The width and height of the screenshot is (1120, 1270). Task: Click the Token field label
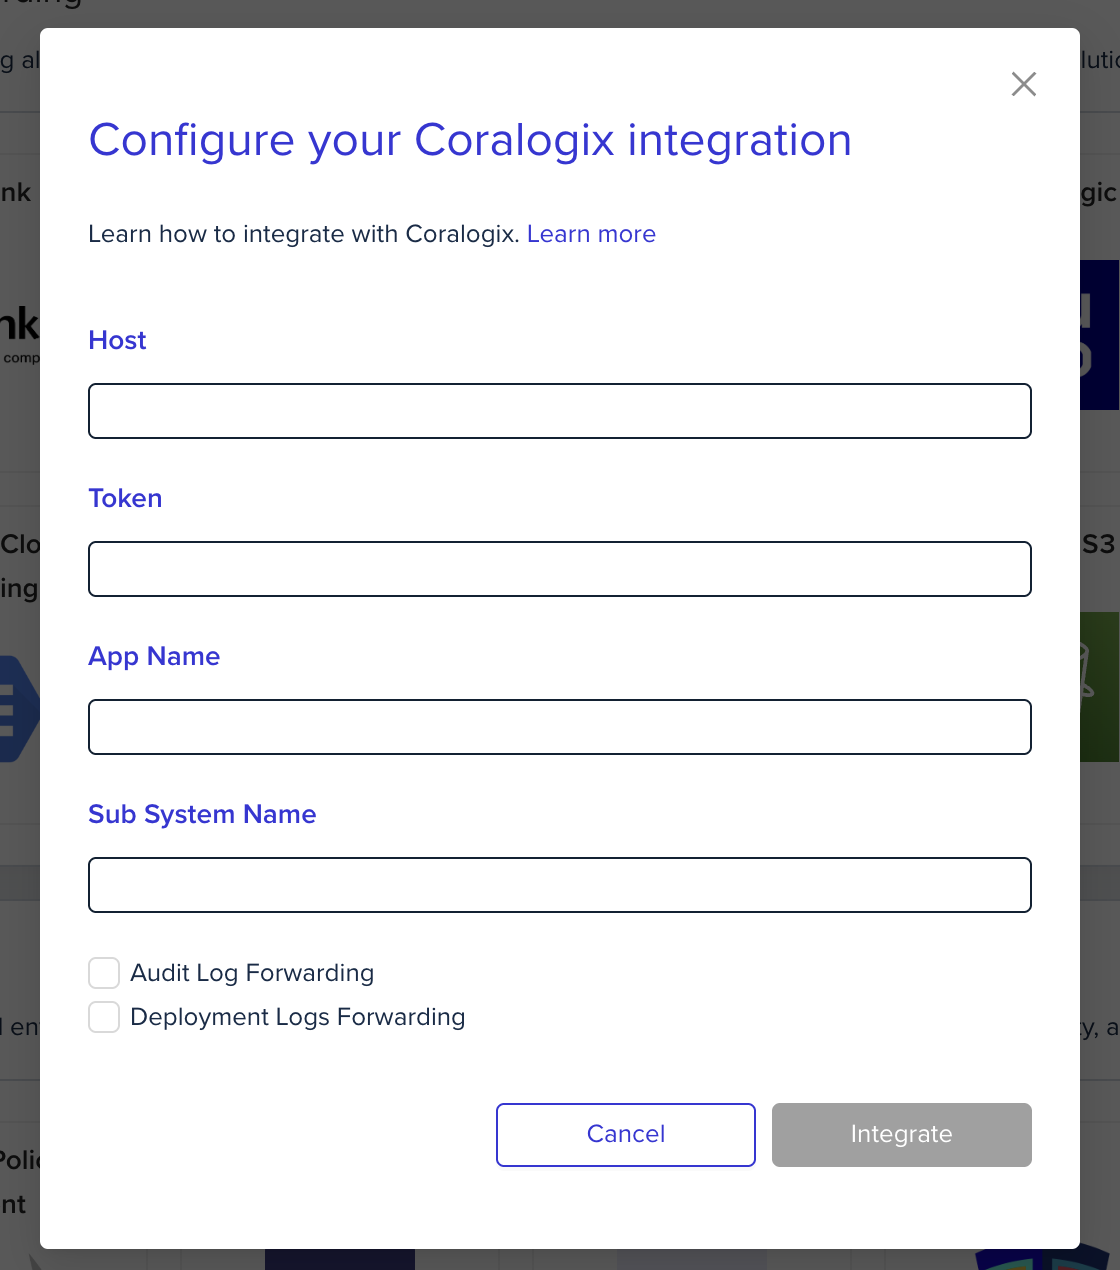125,498
